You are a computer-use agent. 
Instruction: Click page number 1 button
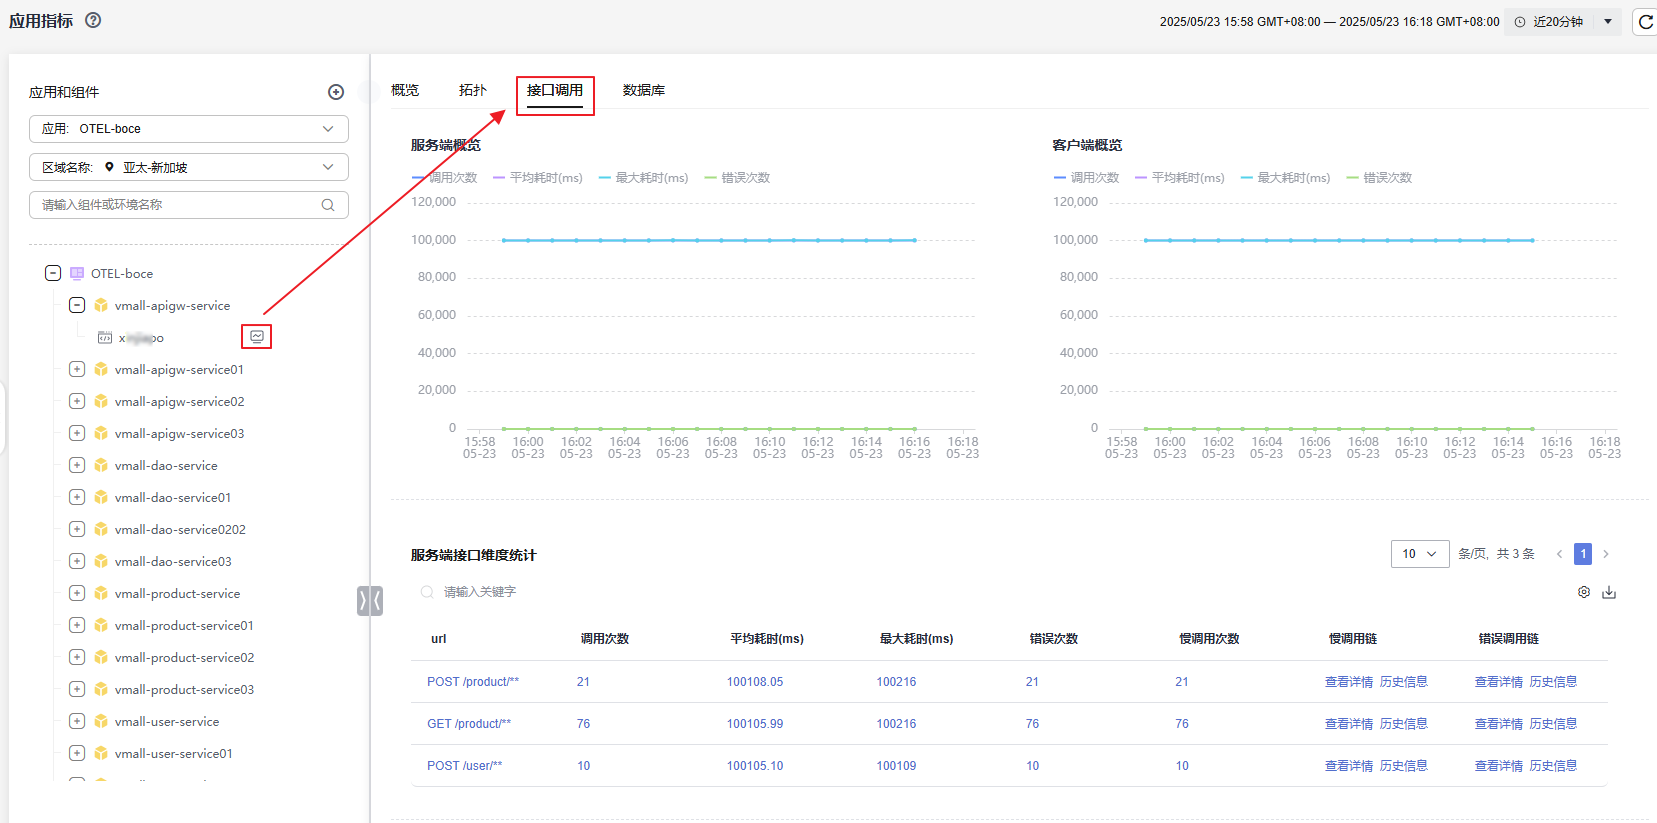click(1583, 554)
